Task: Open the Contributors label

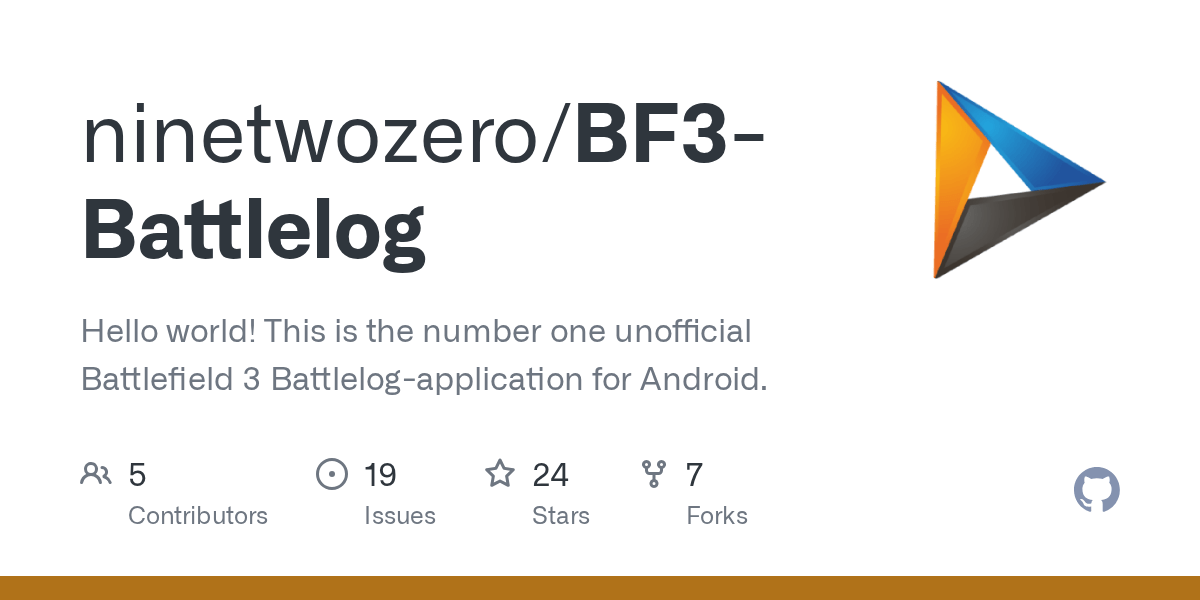Action: pyautogui.click(x=198, y=516)
